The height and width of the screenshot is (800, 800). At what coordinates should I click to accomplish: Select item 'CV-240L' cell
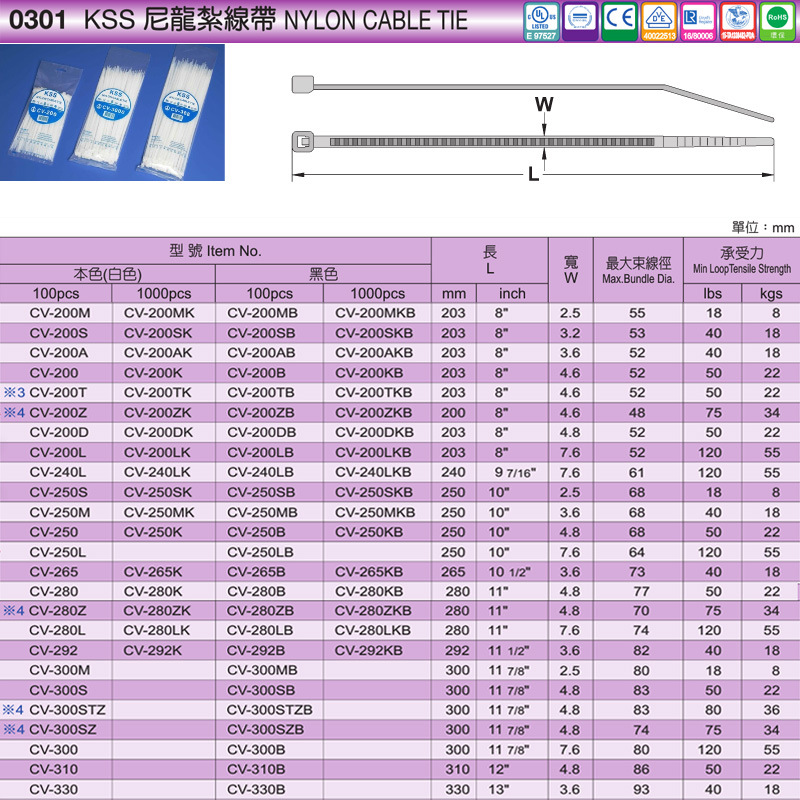pyautogui.click(x=58, y=472)
